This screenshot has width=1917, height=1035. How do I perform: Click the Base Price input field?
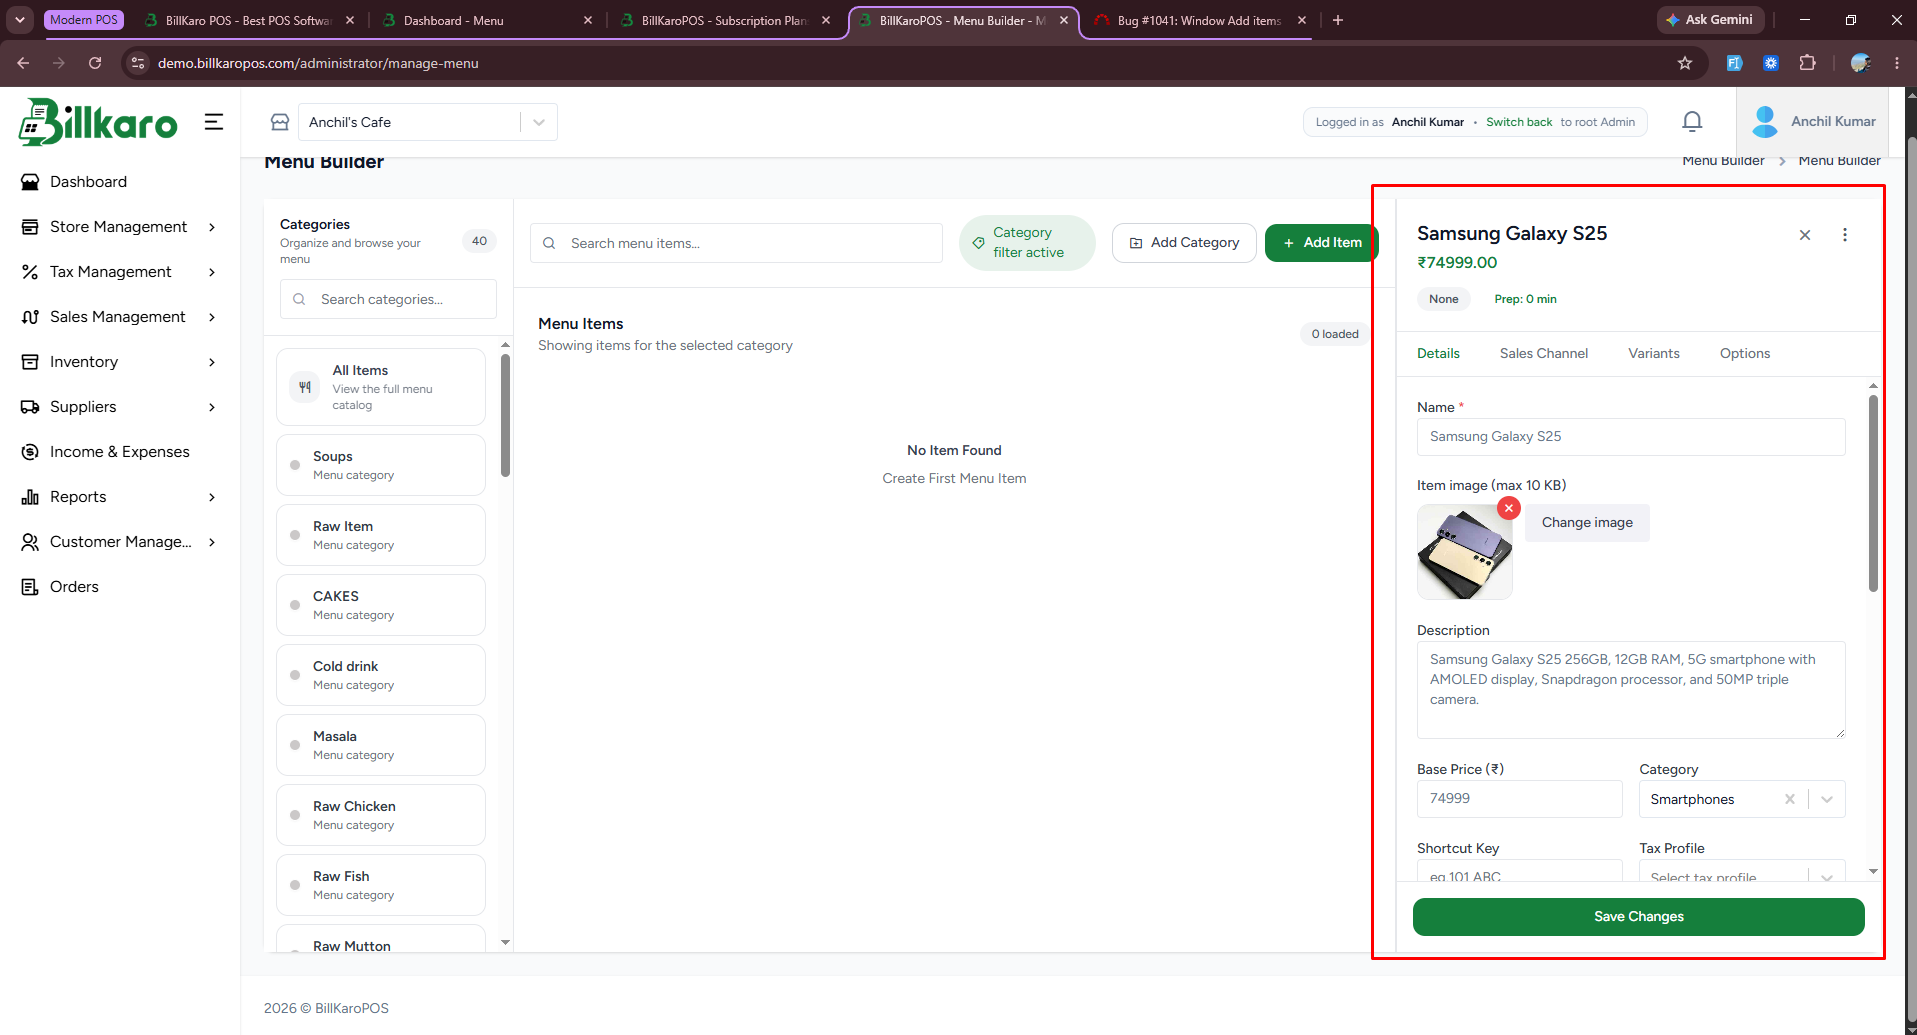(x=1519, y=799)
